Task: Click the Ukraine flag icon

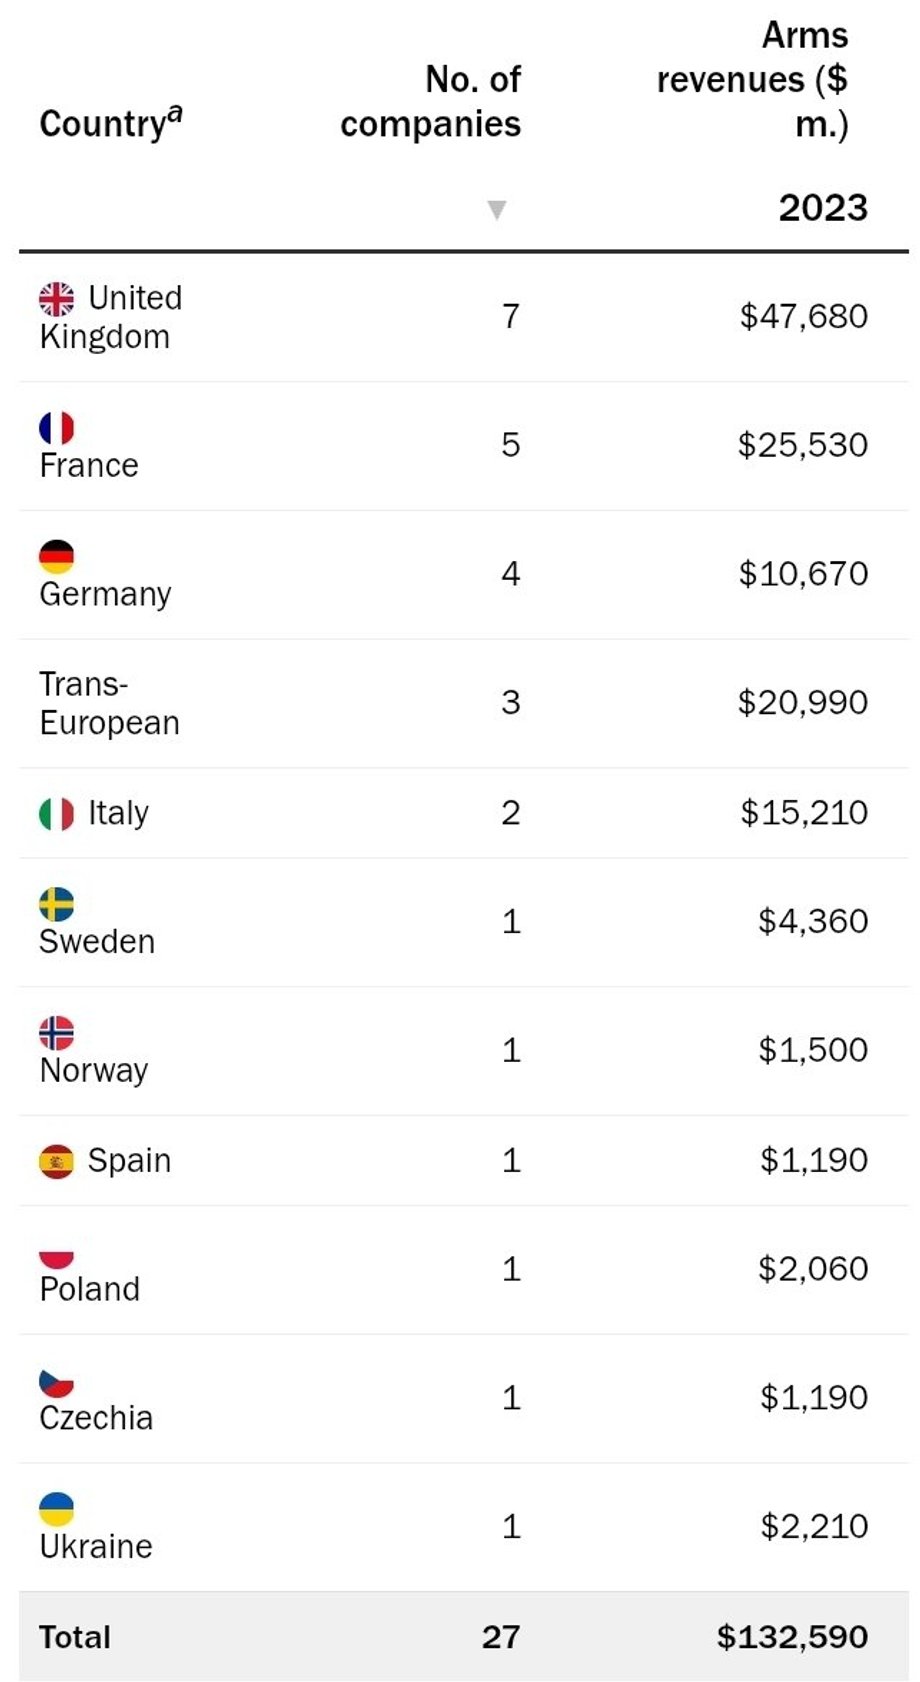Action: [x=57, y=1509]
